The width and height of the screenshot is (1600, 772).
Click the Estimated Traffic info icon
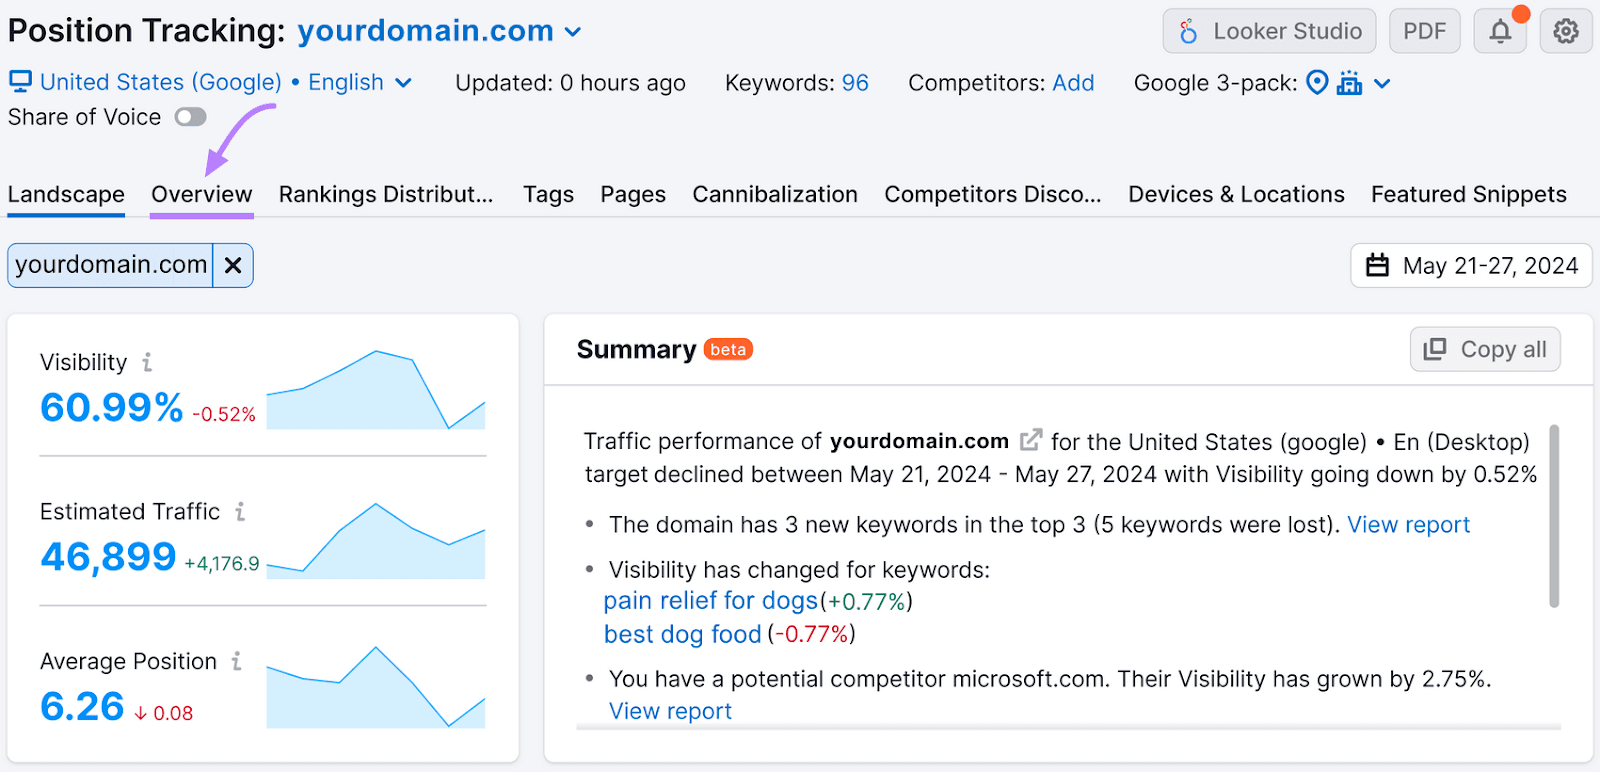pyautogui.click(x=240, y=512)
